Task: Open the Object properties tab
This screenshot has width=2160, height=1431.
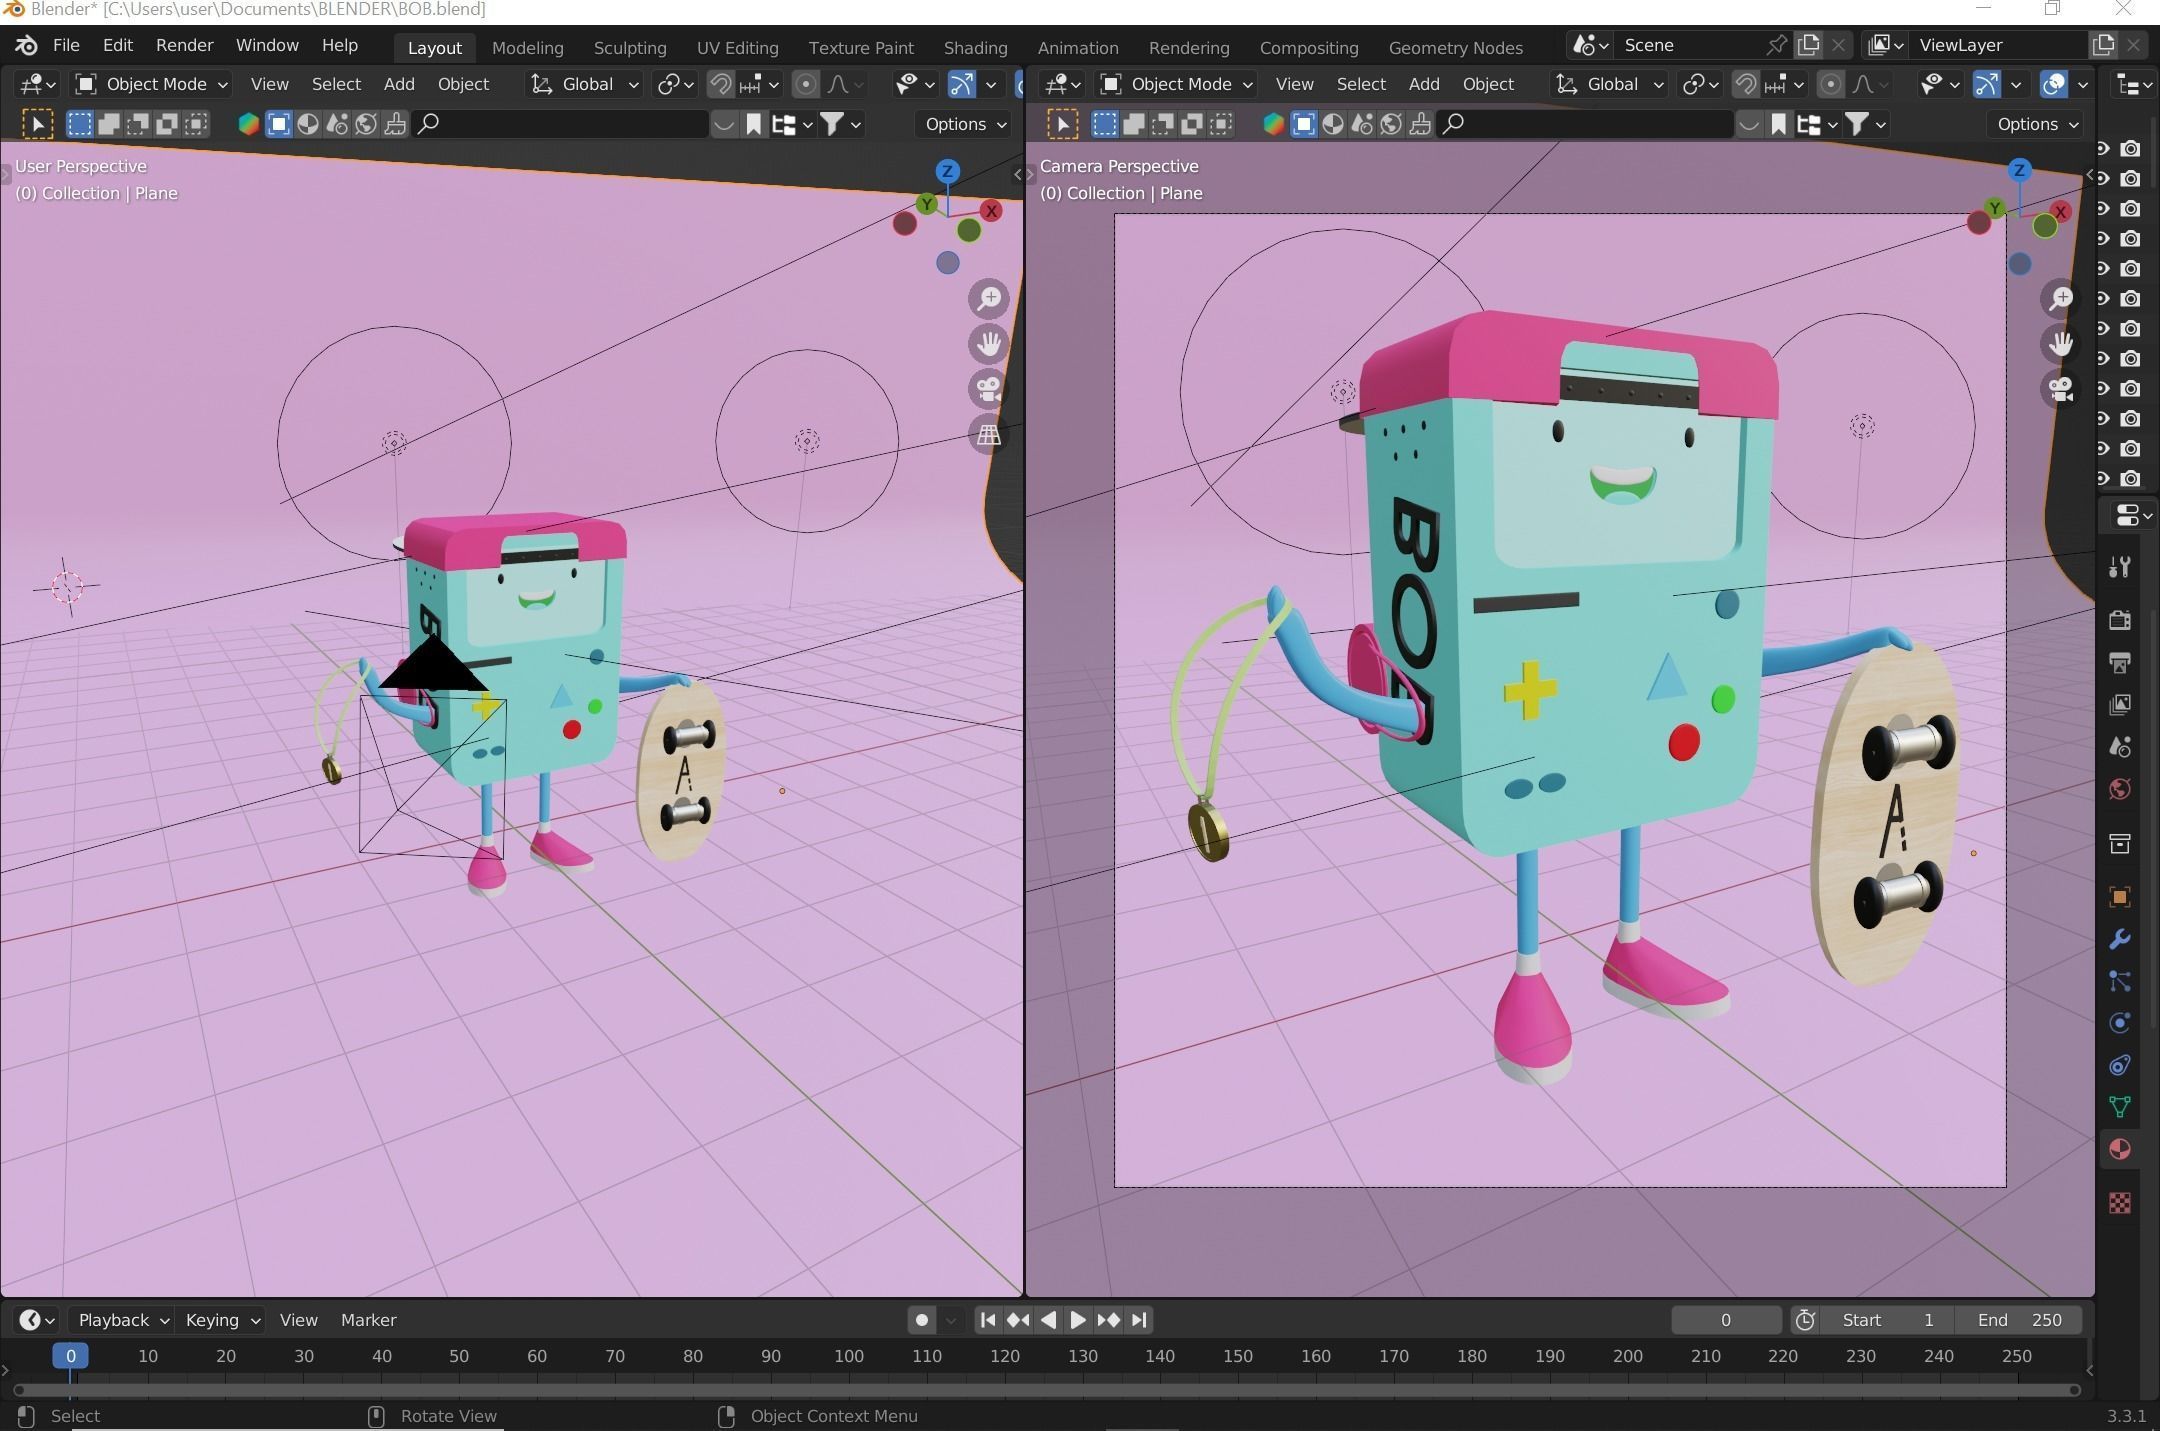Action: (x=2120, y=897)
